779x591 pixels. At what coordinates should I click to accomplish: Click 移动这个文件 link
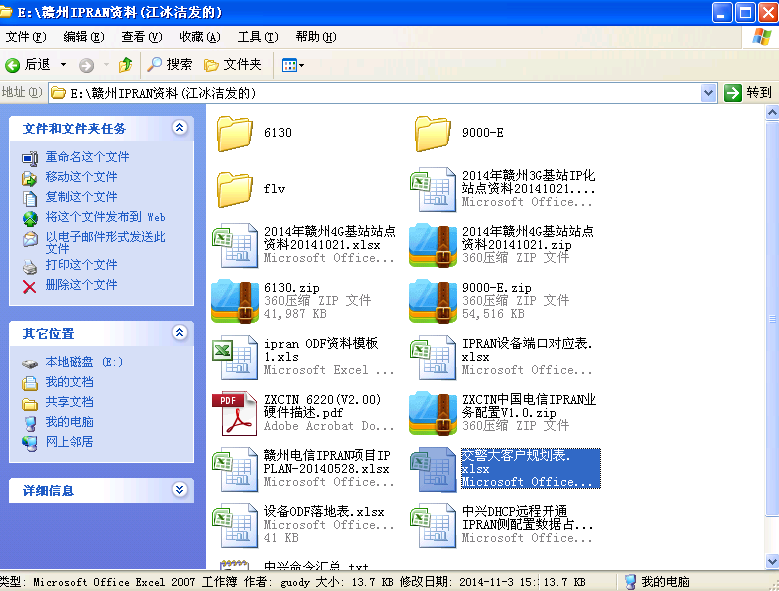(81, 177)
